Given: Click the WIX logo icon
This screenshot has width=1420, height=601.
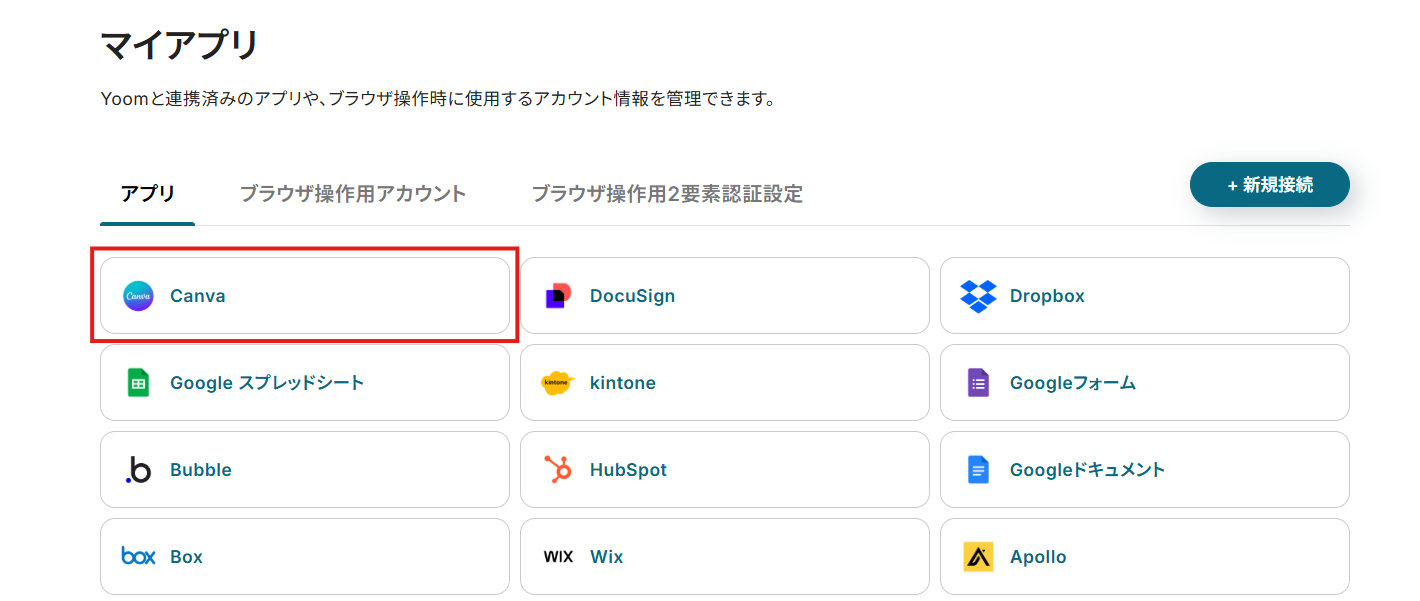Looking at the screenshot, I should tap(558, 557).
